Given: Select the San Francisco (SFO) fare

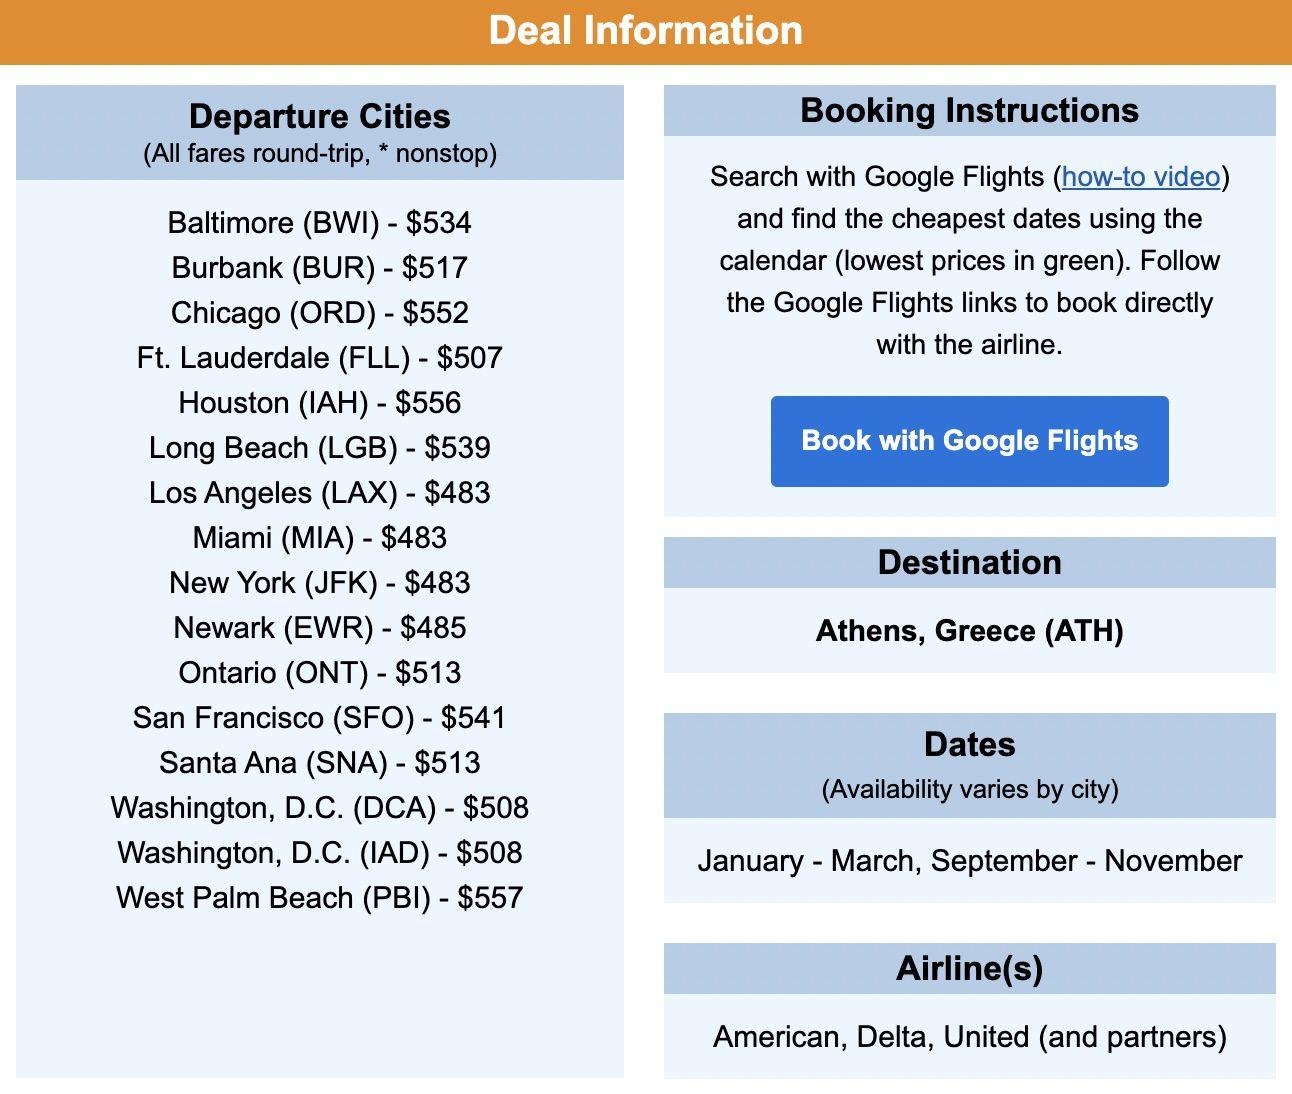Looking at the screenshot, I should (320, 717).
